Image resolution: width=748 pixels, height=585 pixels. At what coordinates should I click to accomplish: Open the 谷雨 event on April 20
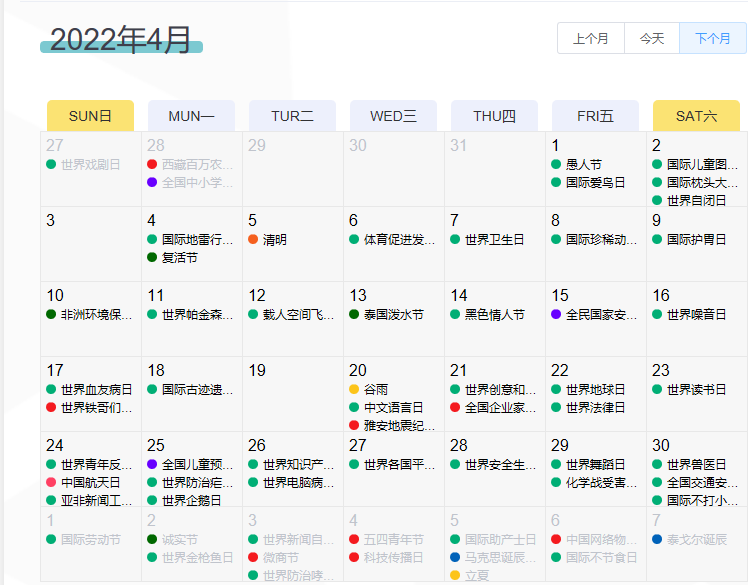tap(376, 389)
